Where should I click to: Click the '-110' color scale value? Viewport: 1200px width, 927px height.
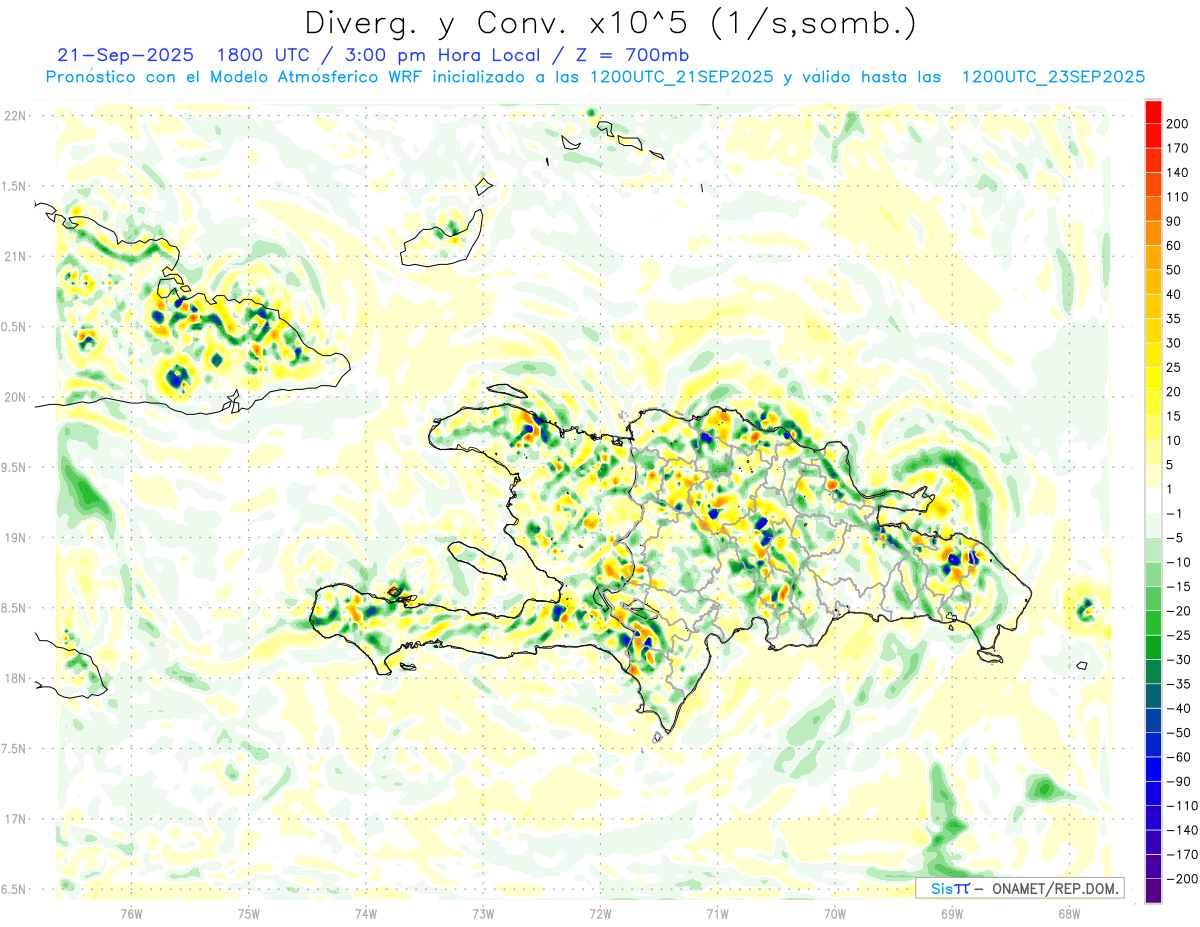tap(1181, 806)
